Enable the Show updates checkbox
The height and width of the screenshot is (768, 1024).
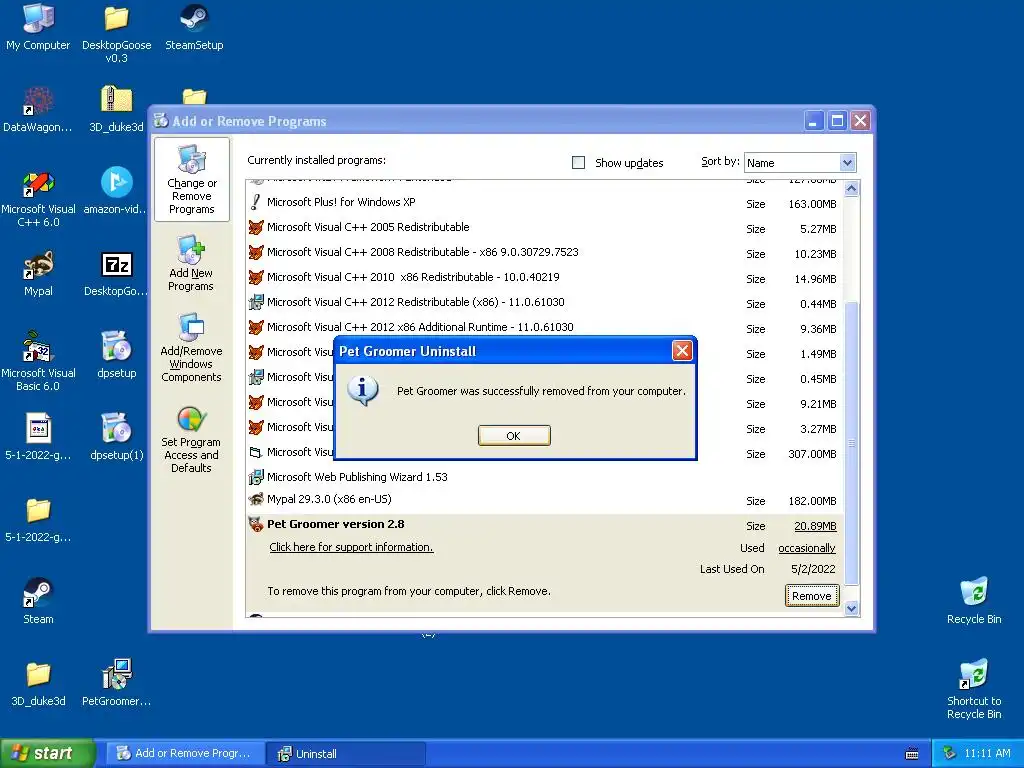click(x=579, y=163)
